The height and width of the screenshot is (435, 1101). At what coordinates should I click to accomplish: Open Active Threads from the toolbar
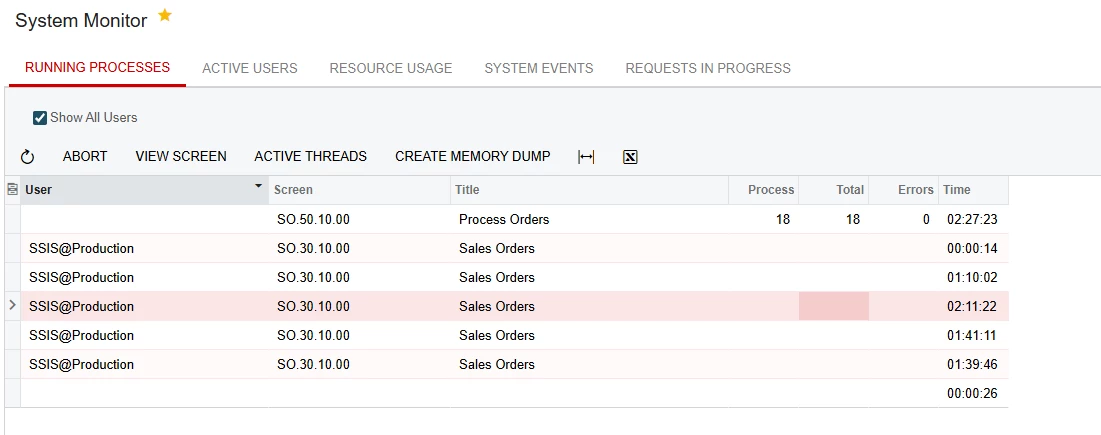[x=310, y=156]
